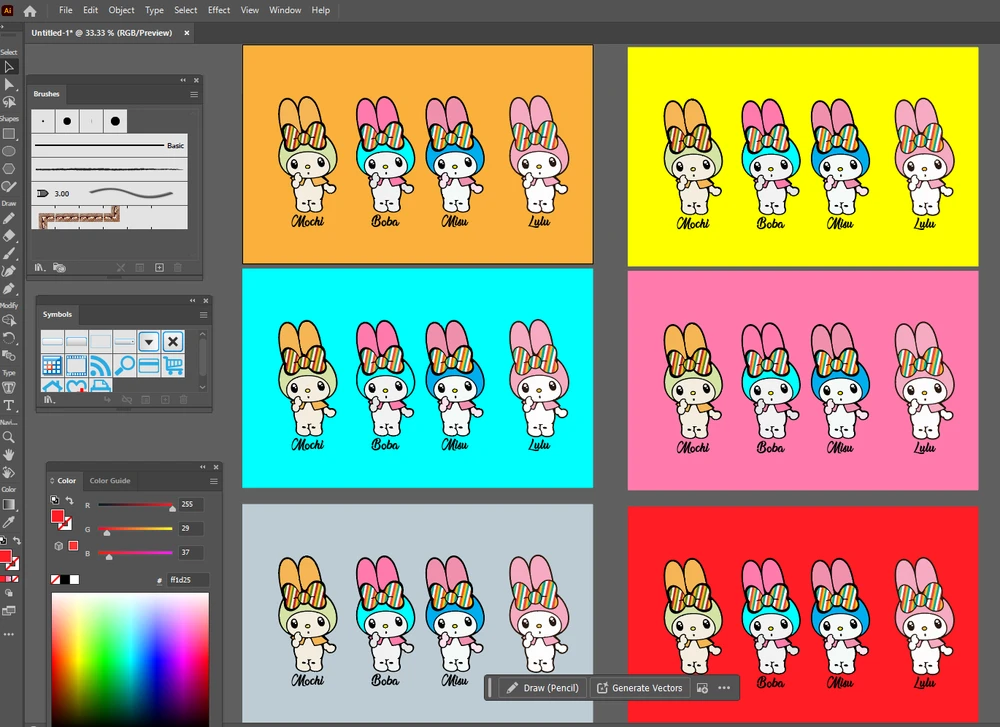Select the Paintbrush tool
Screen dimensions: 1000x727
[x=9, y=254]
